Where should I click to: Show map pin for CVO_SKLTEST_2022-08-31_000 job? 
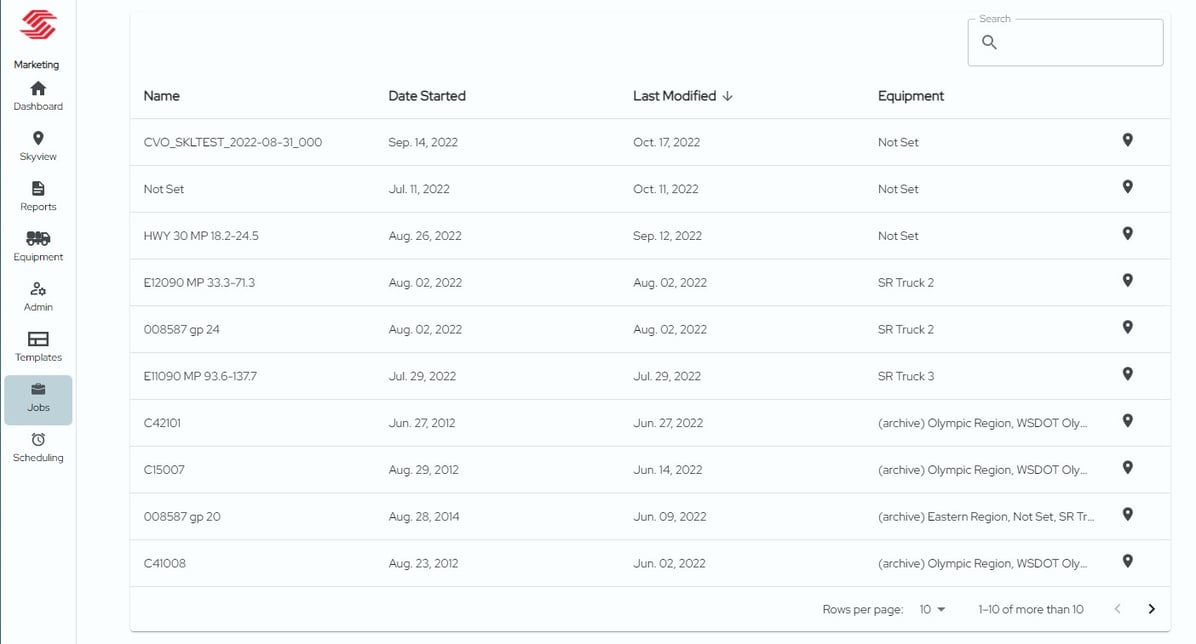(x=1127, y=140)
